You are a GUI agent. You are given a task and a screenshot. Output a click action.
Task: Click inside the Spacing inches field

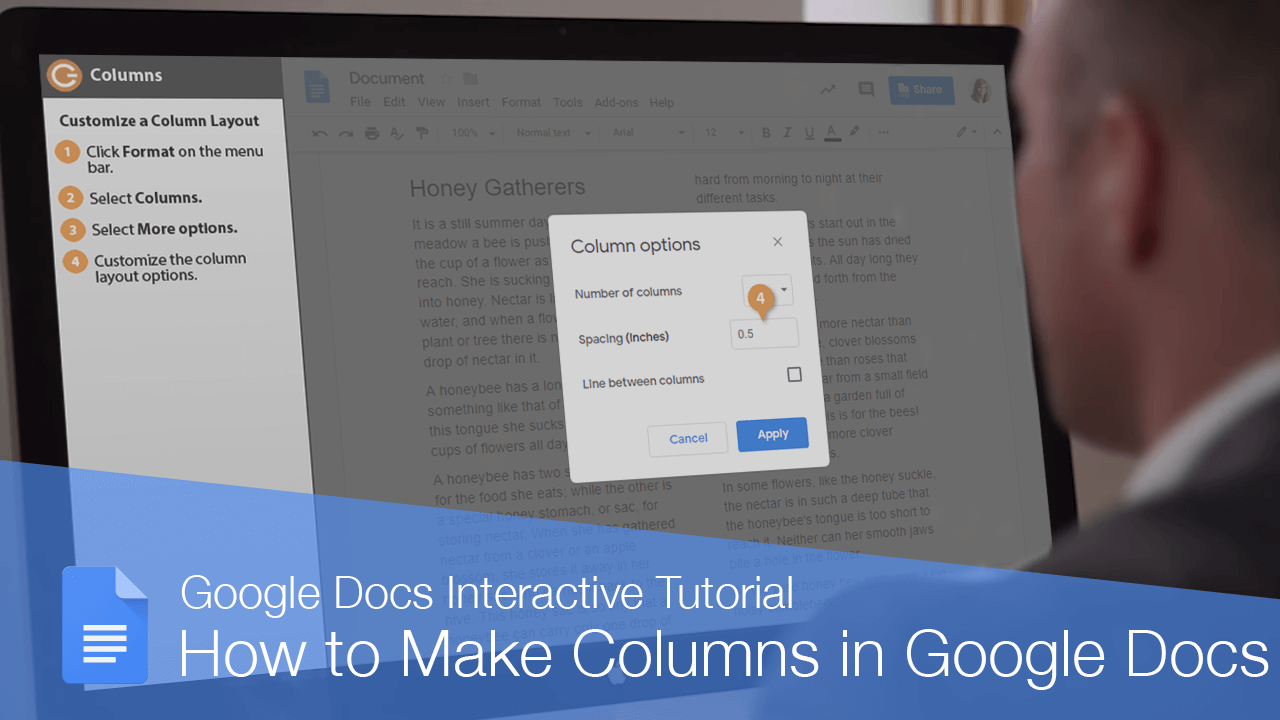(x=764, y=333)
